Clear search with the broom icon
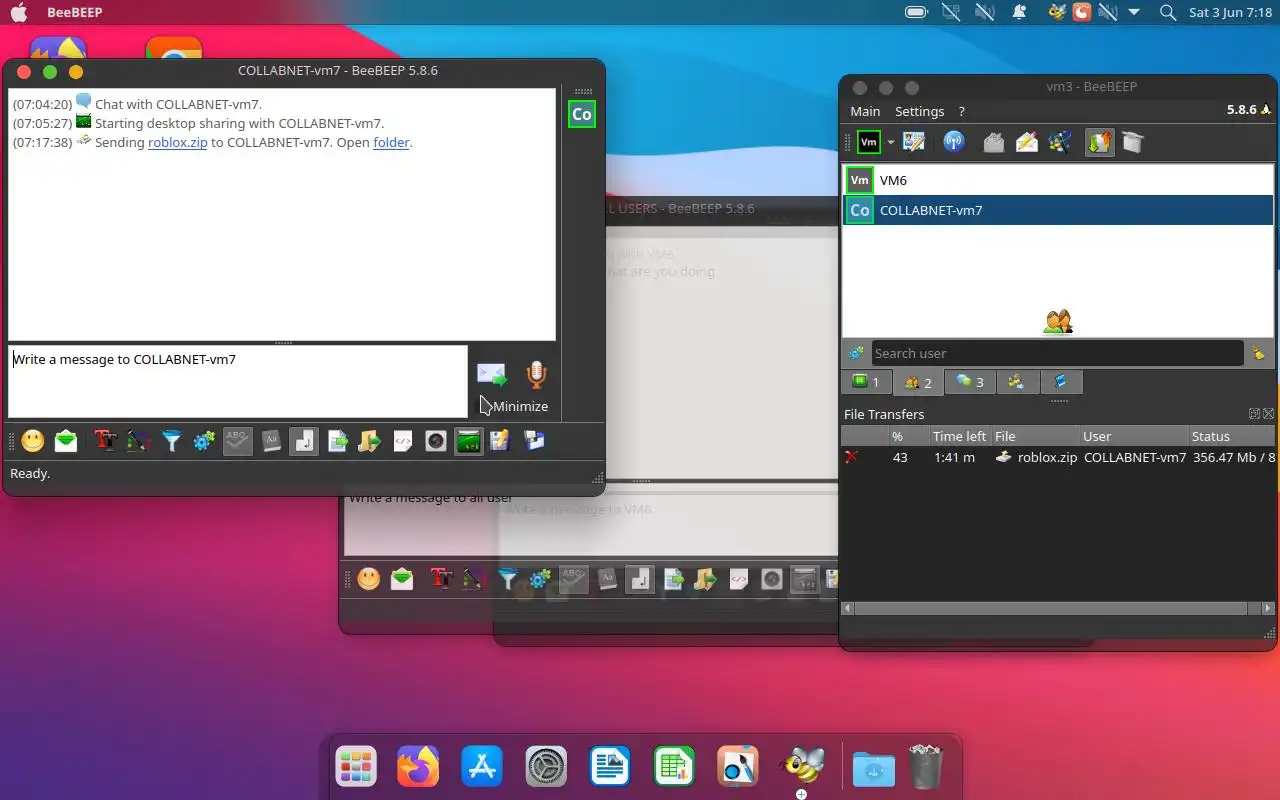1280x800 pixels. click(x=1258, y=353)
